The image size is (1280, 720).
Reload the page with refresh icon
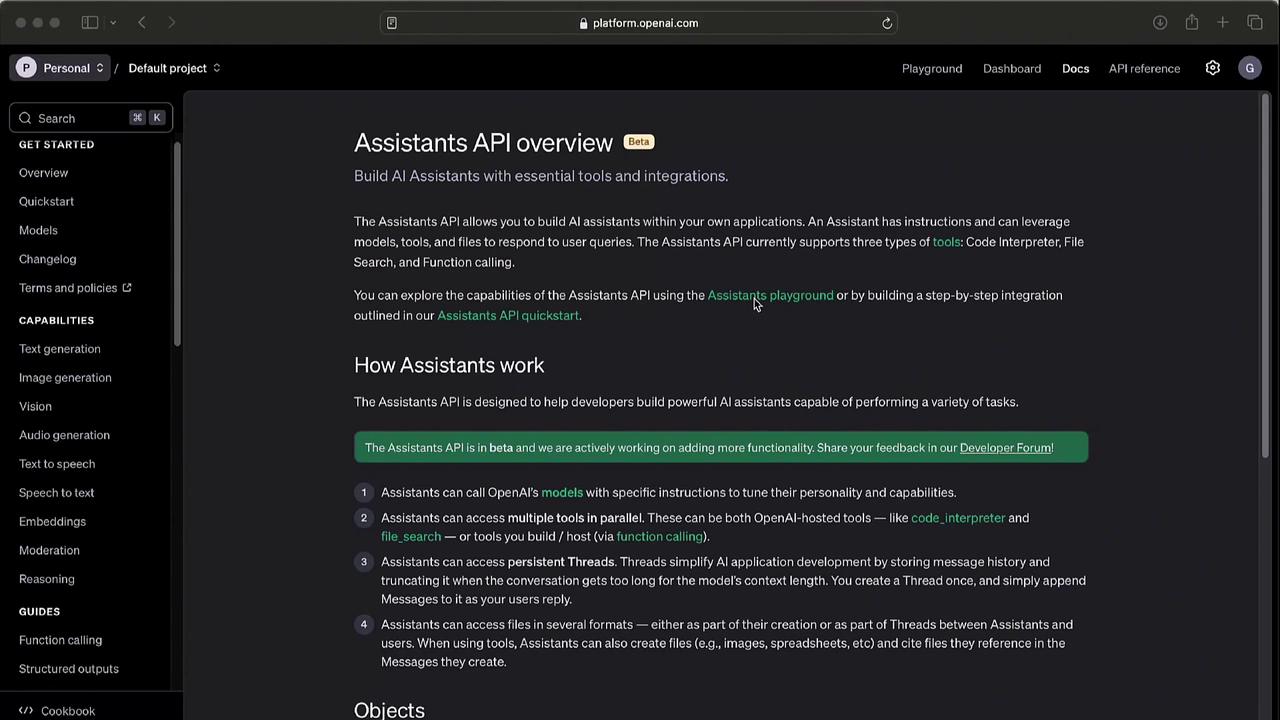click(x=886, y=23)
